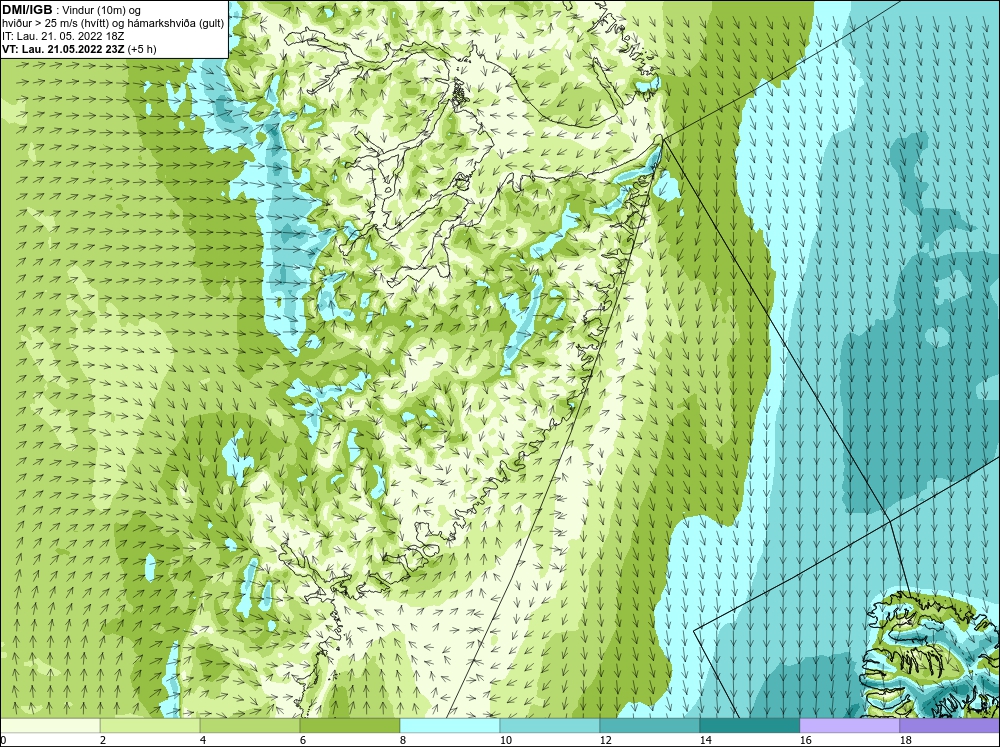Click the VT: Lau. 21.05.2022 23Z line
The width and height of the screenshot is (1000, 747).
[79, 49]
